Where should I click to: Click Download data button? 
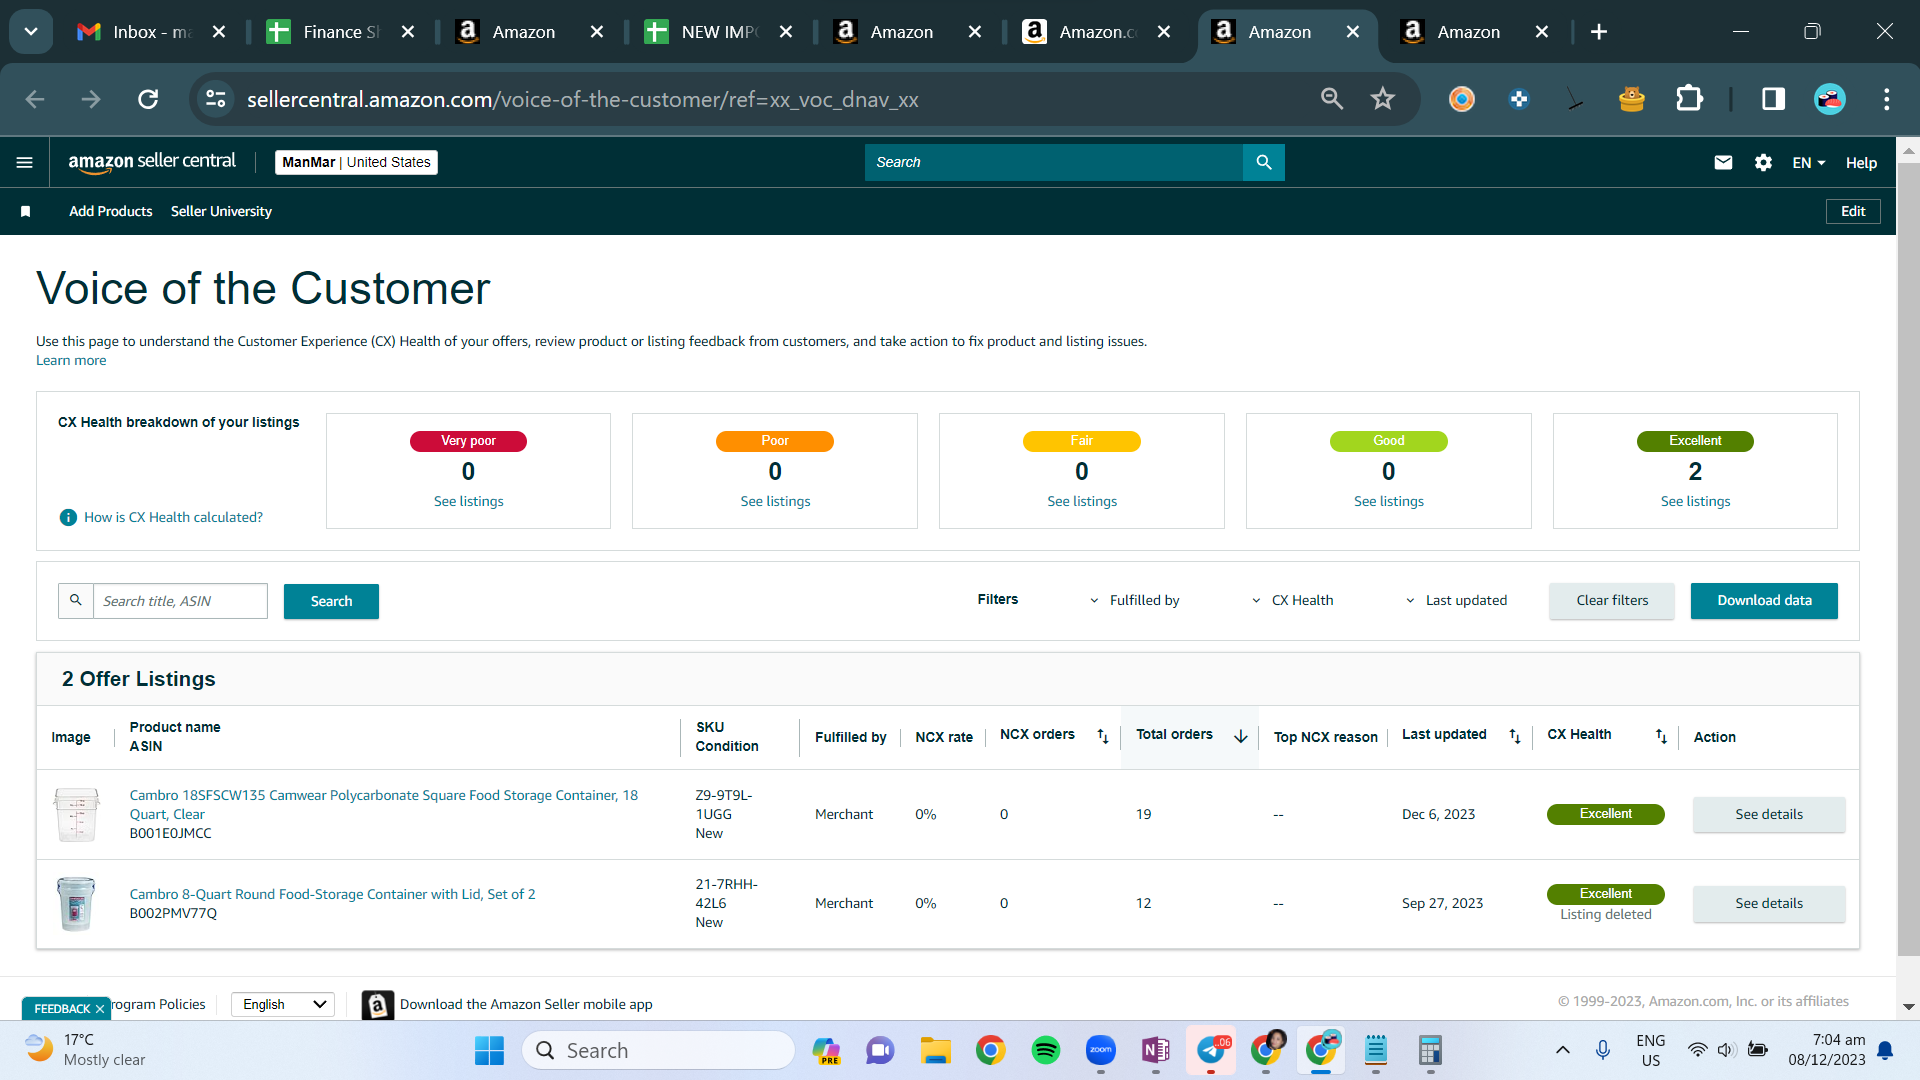pyautogui.click(x=1764, y=600)
